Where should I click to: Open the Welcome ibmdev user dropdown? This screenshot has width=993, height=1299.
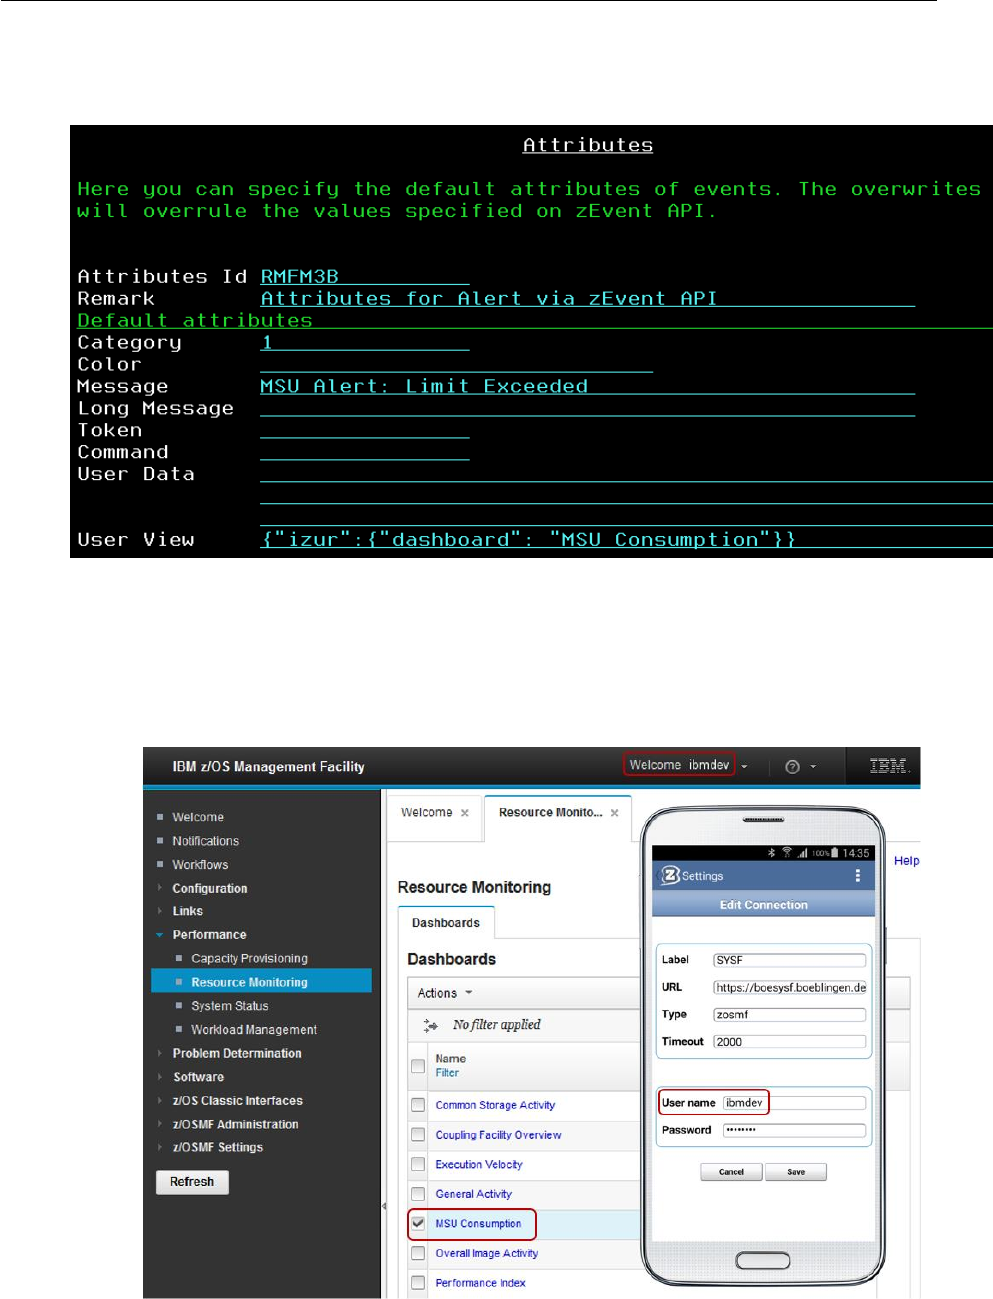click(687, 765)
